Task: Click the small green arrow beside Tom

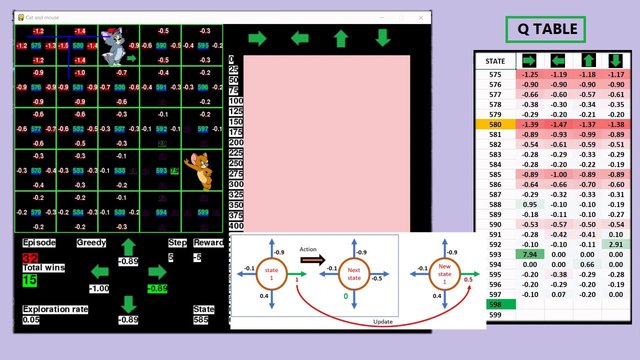Action: [x=131, y=58]
